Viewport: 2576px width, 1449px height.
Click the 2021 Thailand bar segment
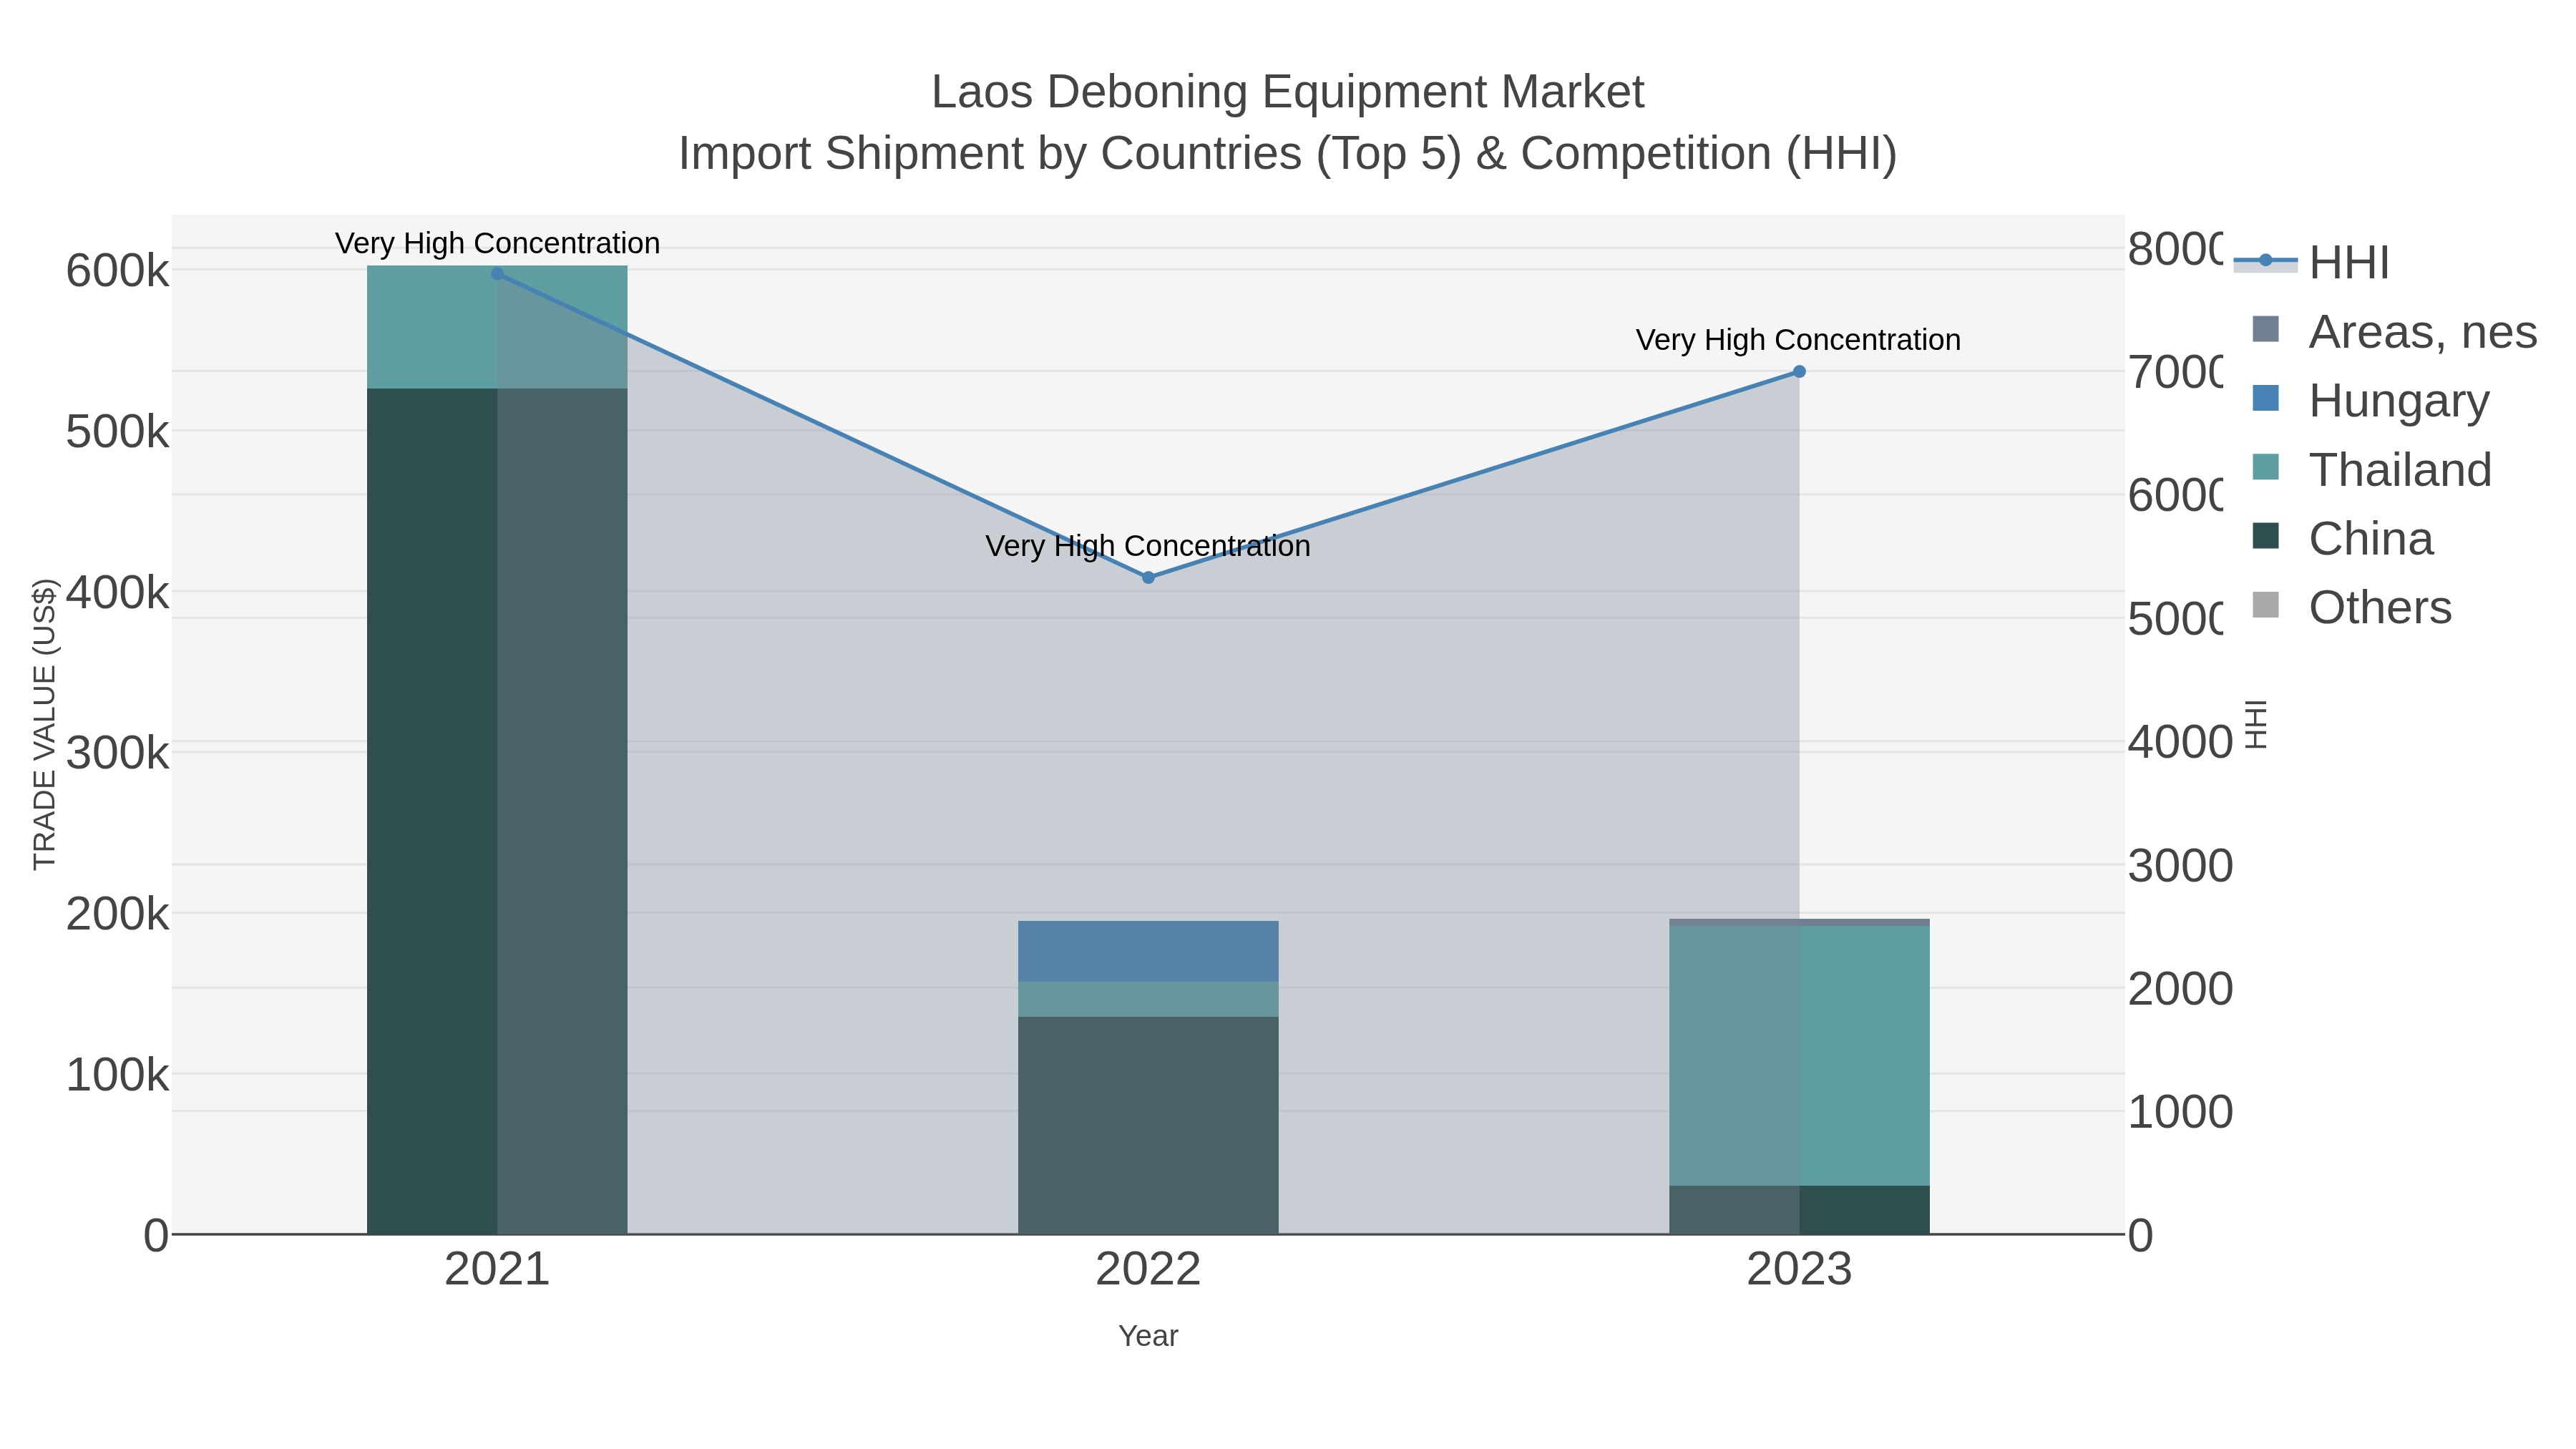pos(497,327)
